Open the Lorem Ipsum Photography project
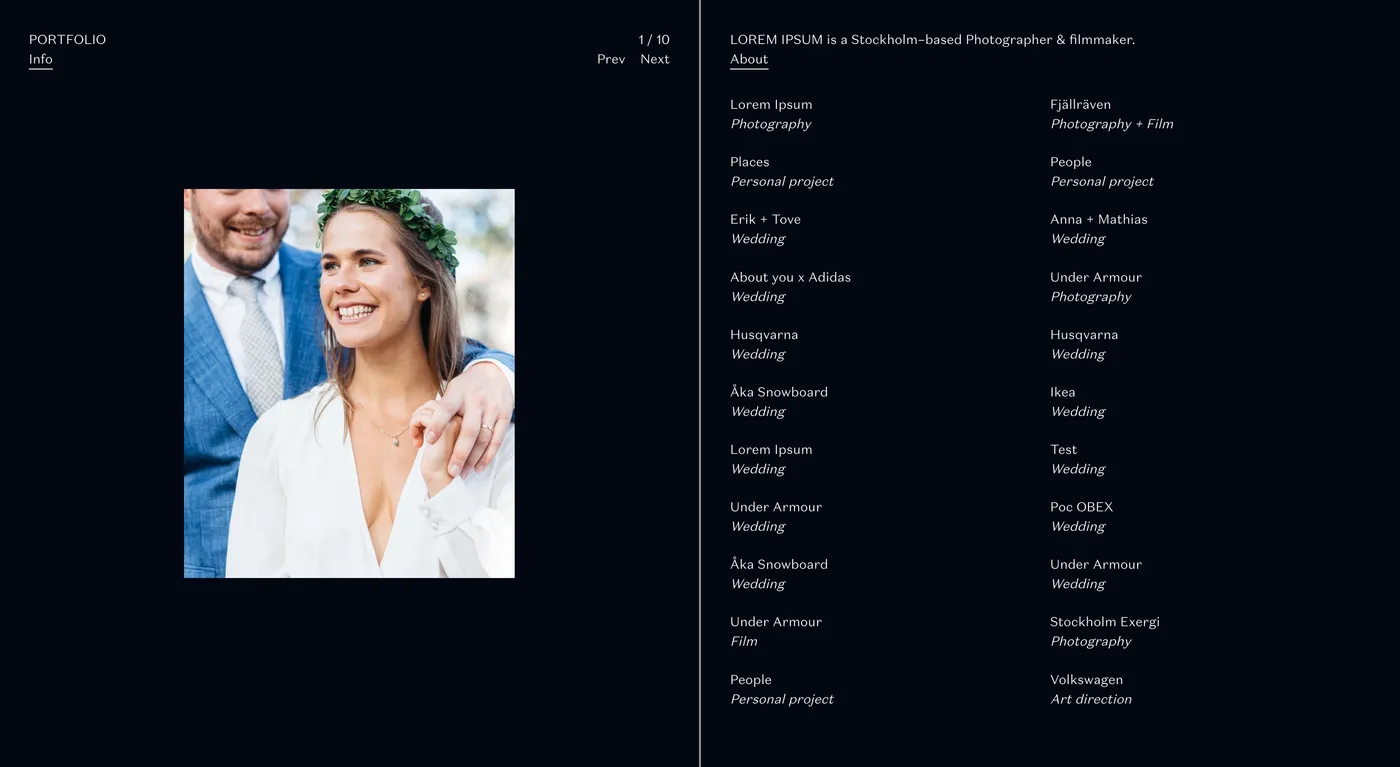Image resolution: width=1400 pixels, height=767 pixels. [x=771, y=114]
